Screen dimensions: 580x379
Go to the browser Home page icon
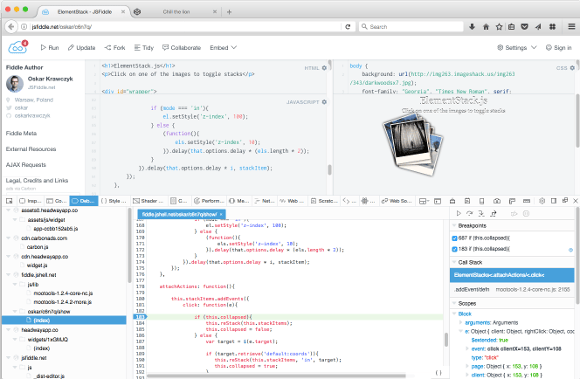486,27
